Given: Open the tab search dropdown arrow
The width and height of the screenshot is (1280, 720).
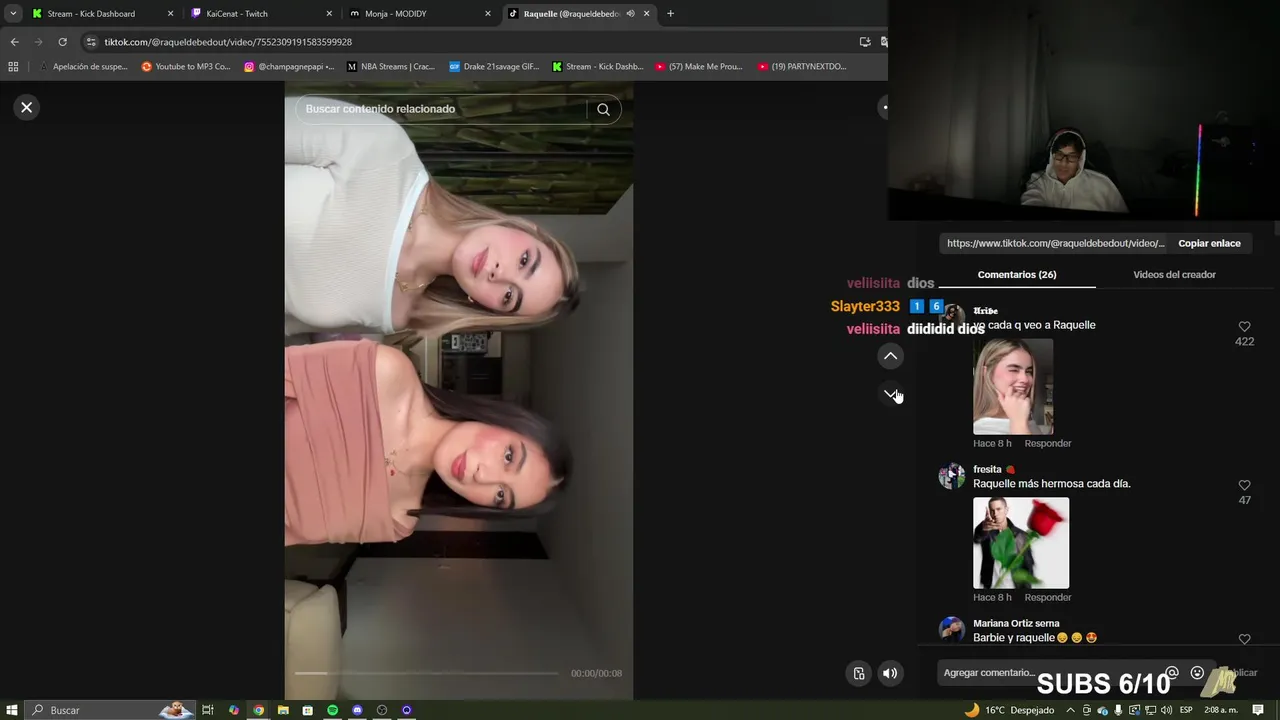Looking at the screenshot, I should tap(13, 14).
